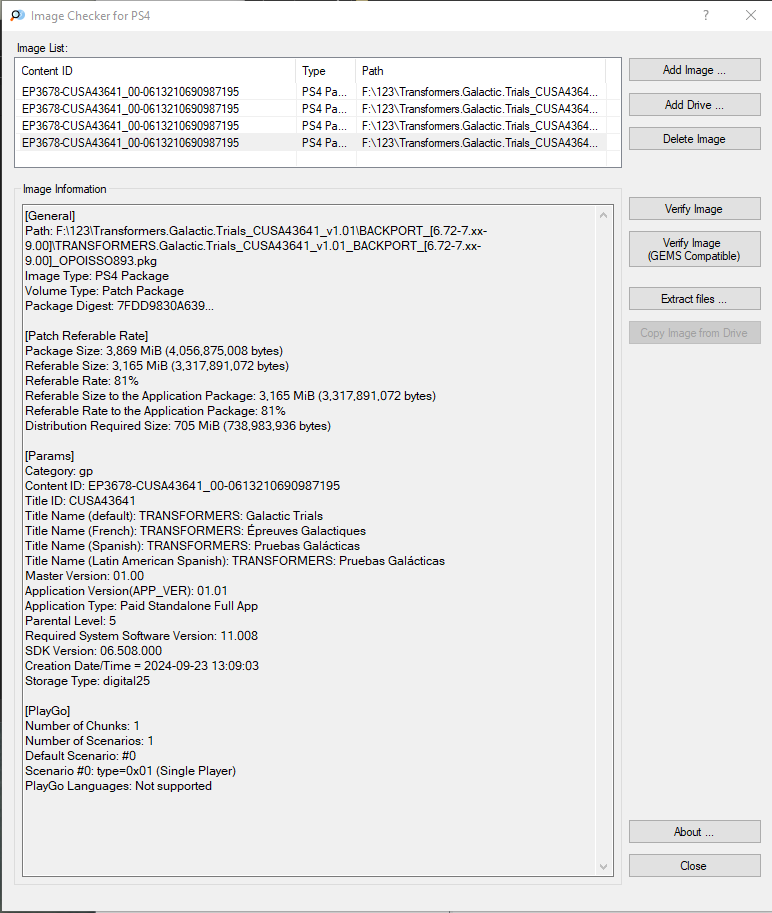Click the Parental Level: 5 line
Image resolution: width=772 pixels, height=913 pixels.
70,621
